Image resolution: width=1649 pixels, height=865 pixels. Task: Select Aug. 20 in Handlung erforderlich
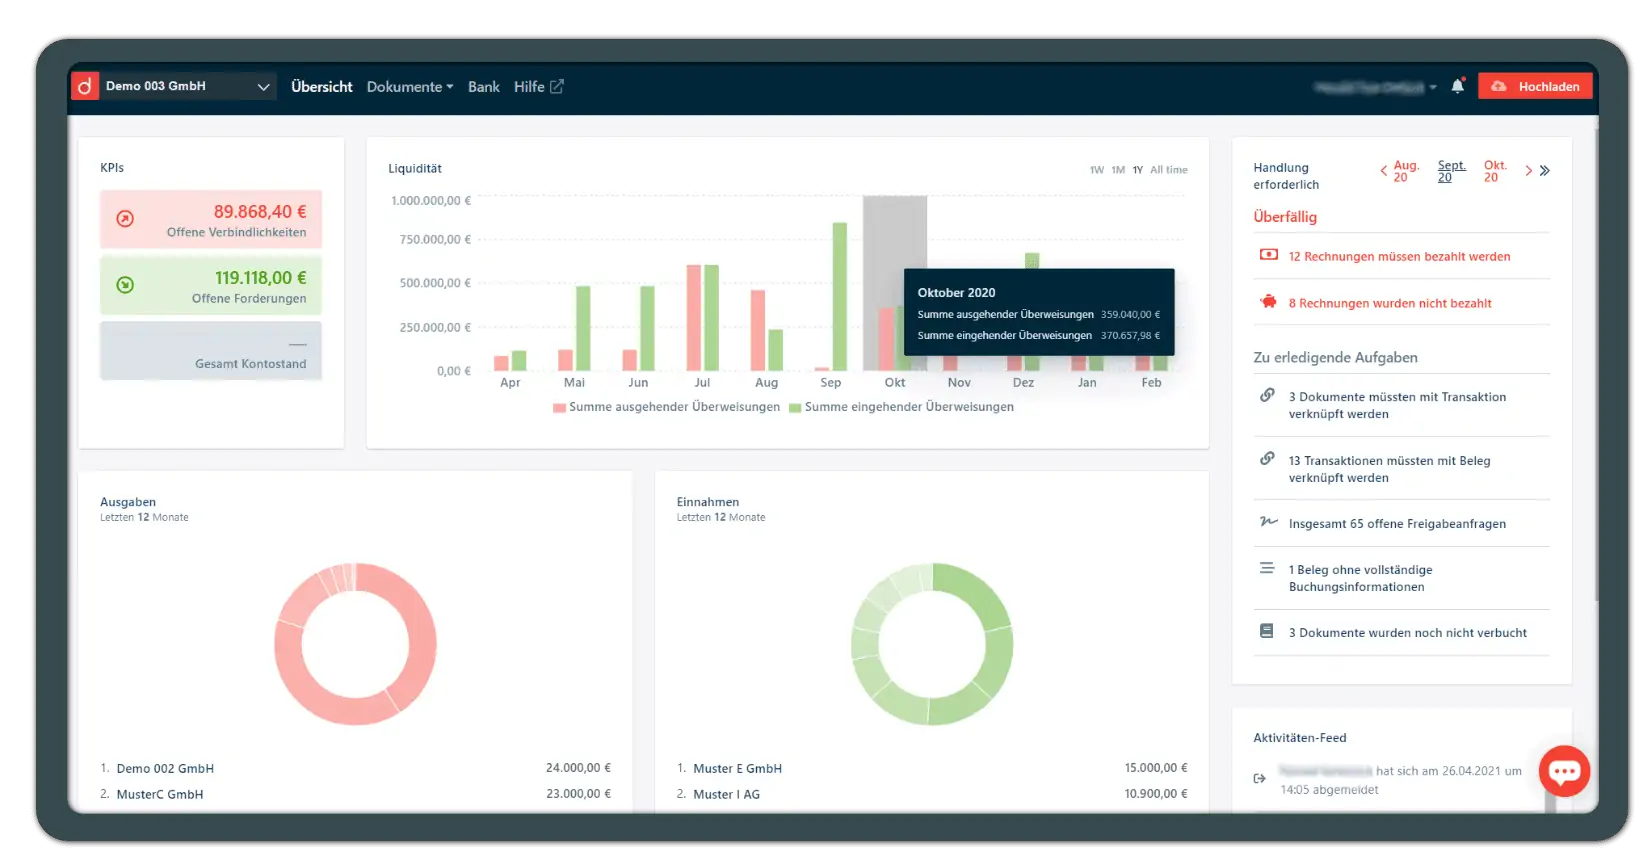[1406, 171]
